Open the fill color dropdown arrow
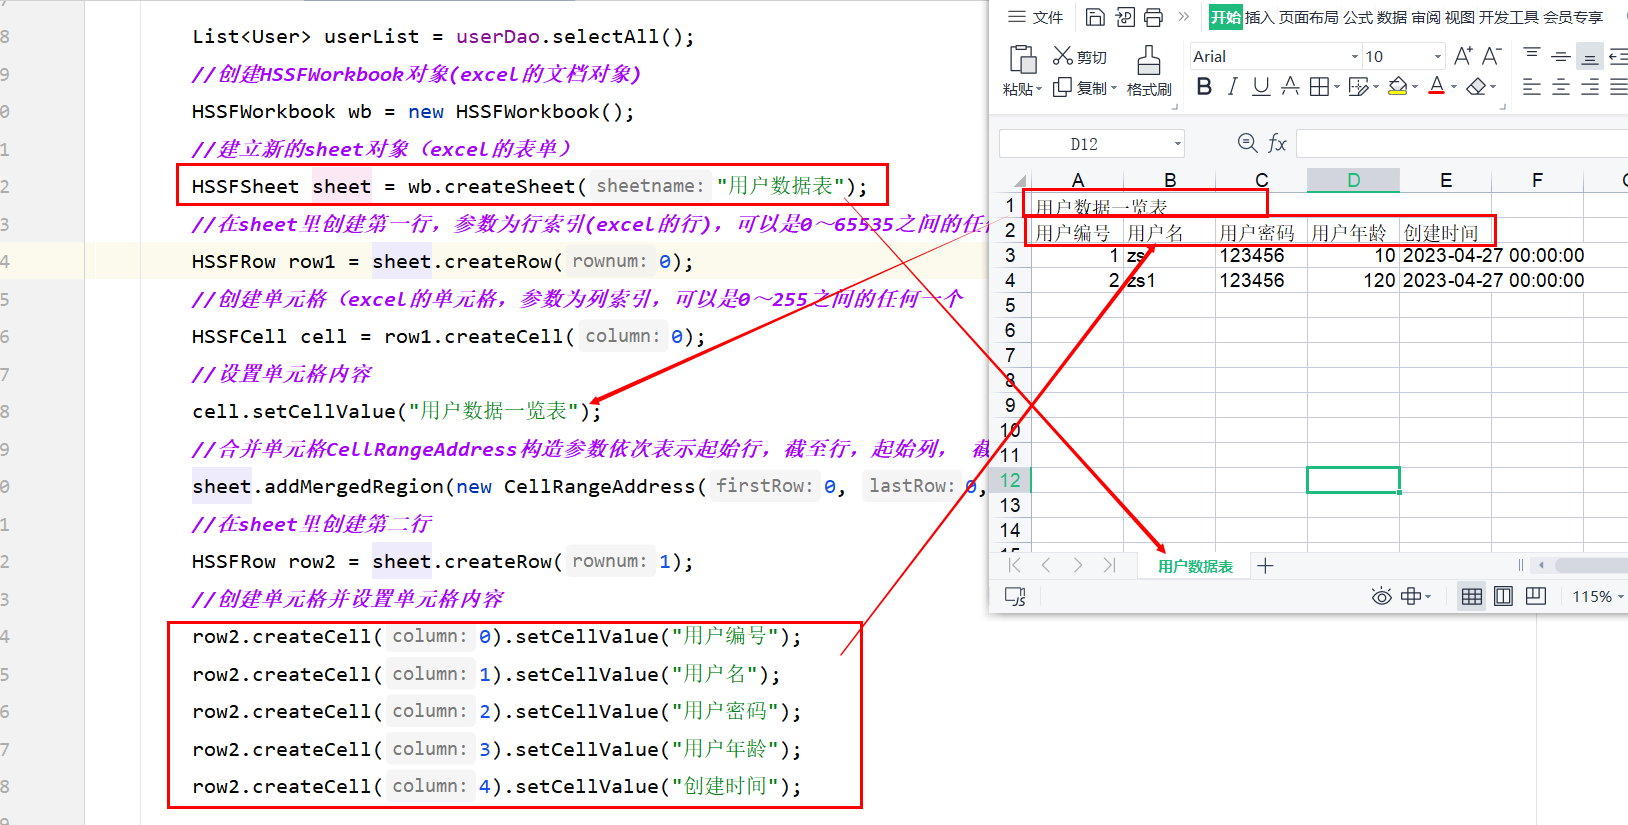The width and height of the screenshot is (1628, 825). click(1415, 88)
